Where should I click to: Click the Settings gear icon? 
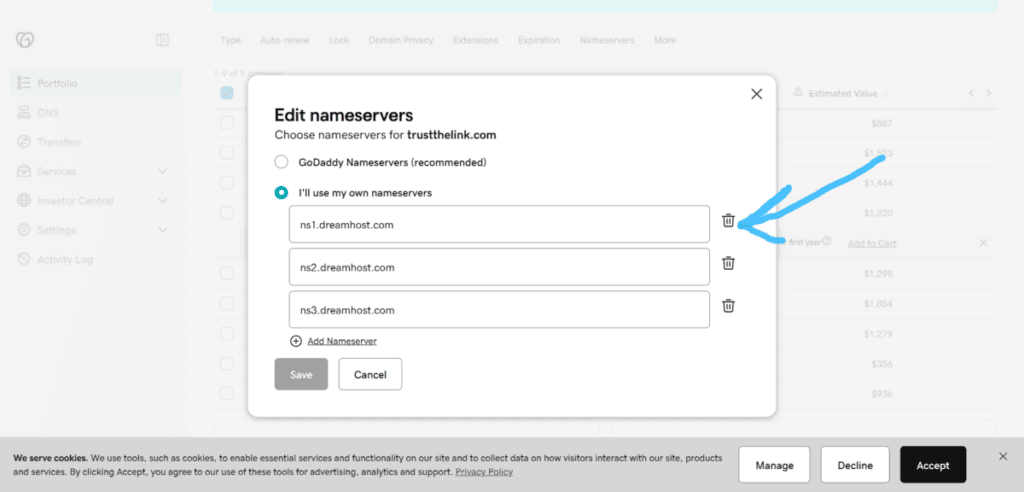coord(24,230)
